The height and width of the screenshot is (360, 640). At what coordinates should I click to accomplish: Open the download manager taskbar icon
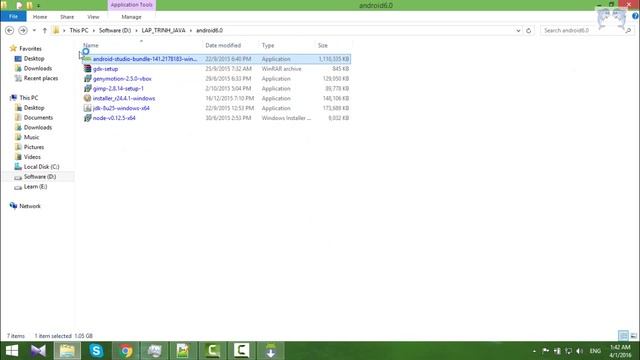(271, 351)
